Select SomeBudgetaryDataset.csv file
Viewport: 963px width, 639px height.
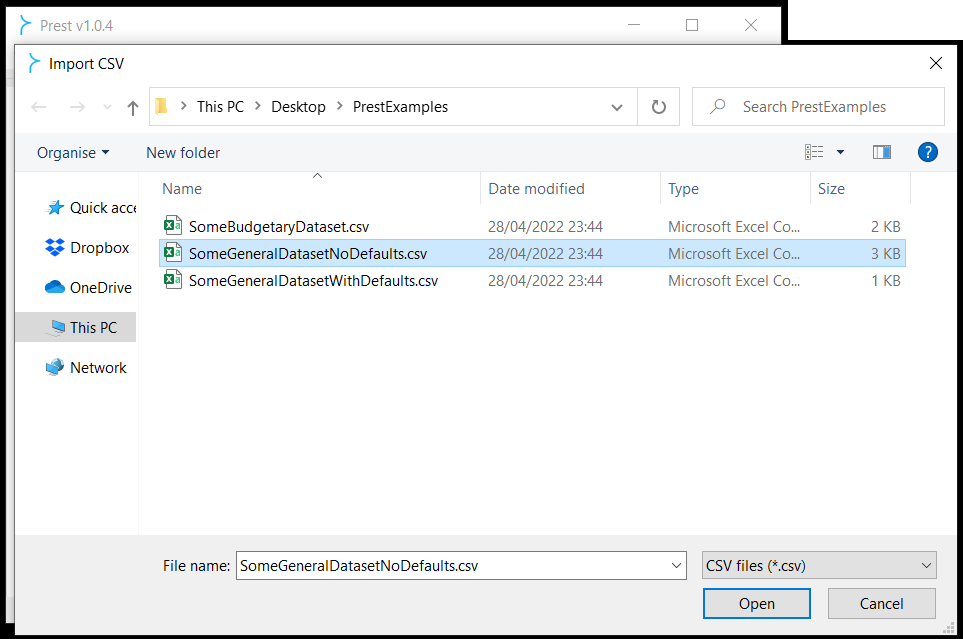[x=532, y=227]
